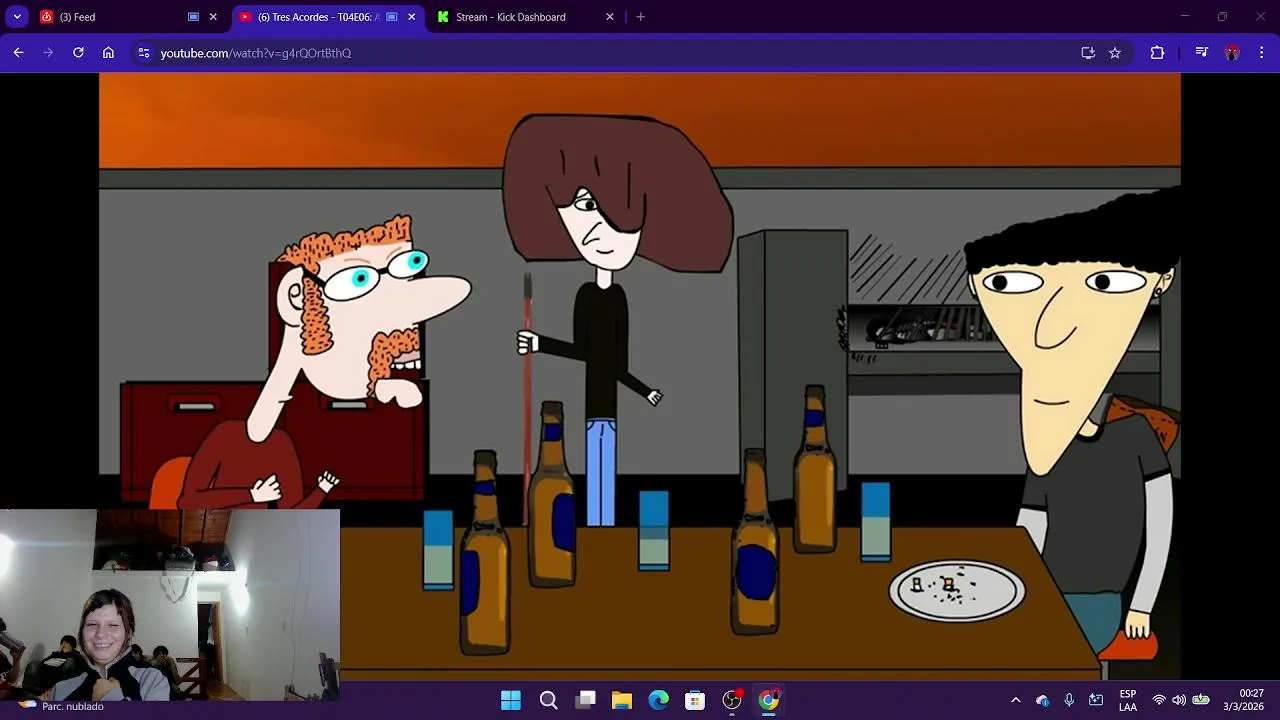Open Task View on the taskbar
Screen dimensions: 1280x720
point(585,700)
